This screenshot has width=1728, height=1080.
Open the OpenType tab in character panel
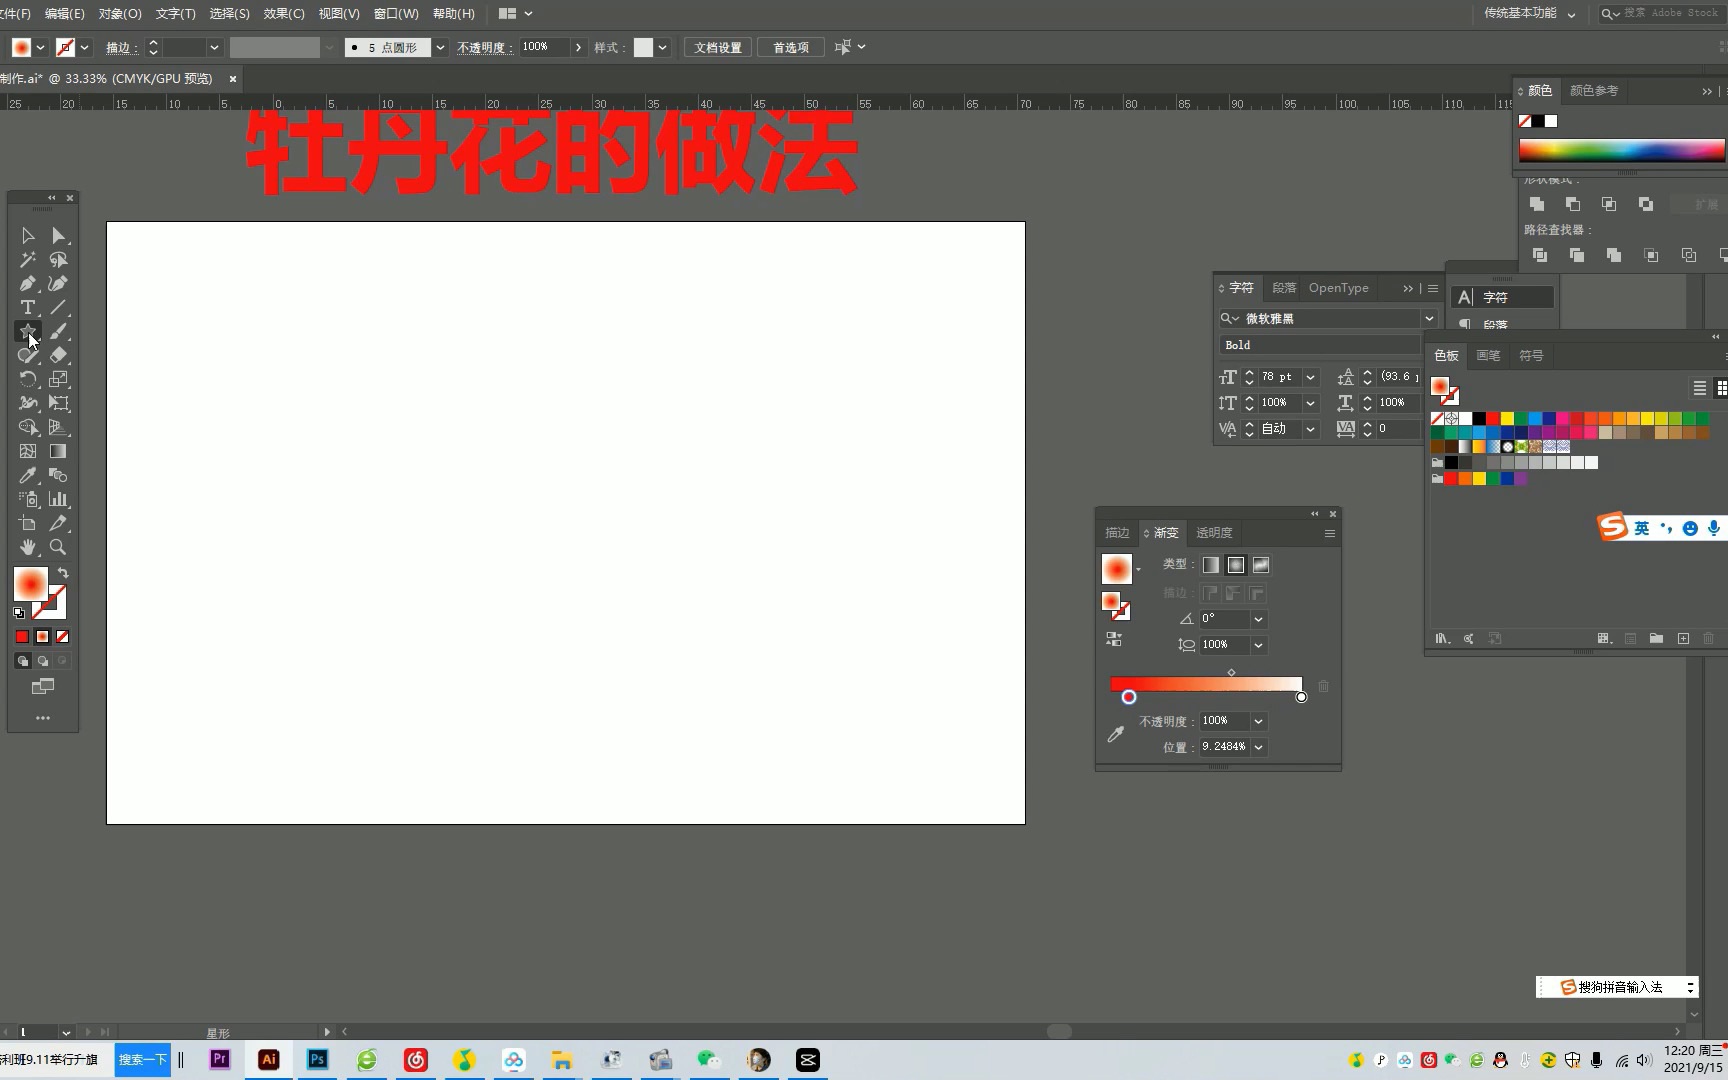tap(1338, 288)
